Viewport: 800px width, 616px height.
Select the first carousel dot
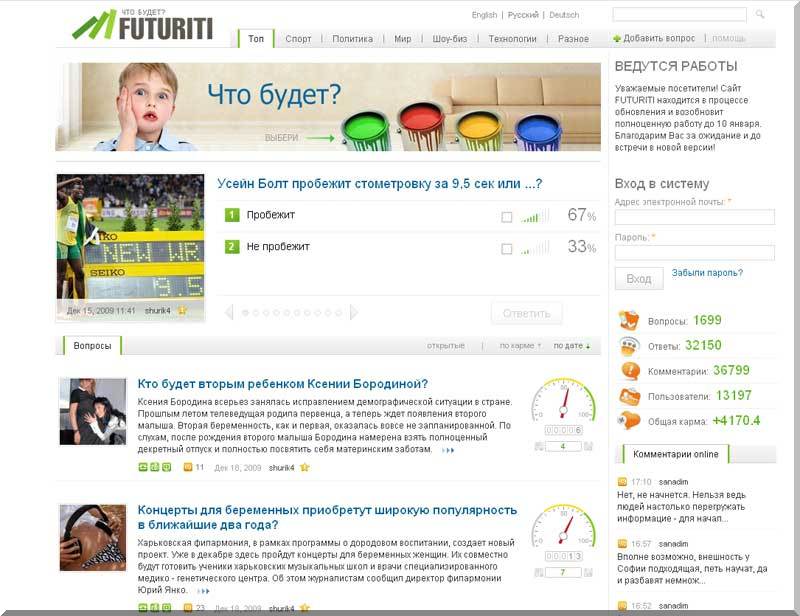pyautogui.click(x=245, y=313)
